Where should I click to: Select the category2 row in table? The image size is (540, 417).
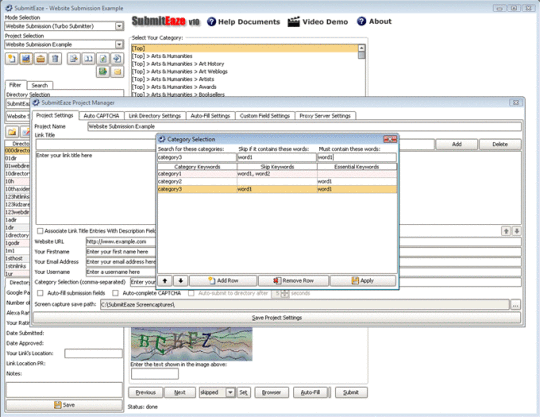point(277,181)
